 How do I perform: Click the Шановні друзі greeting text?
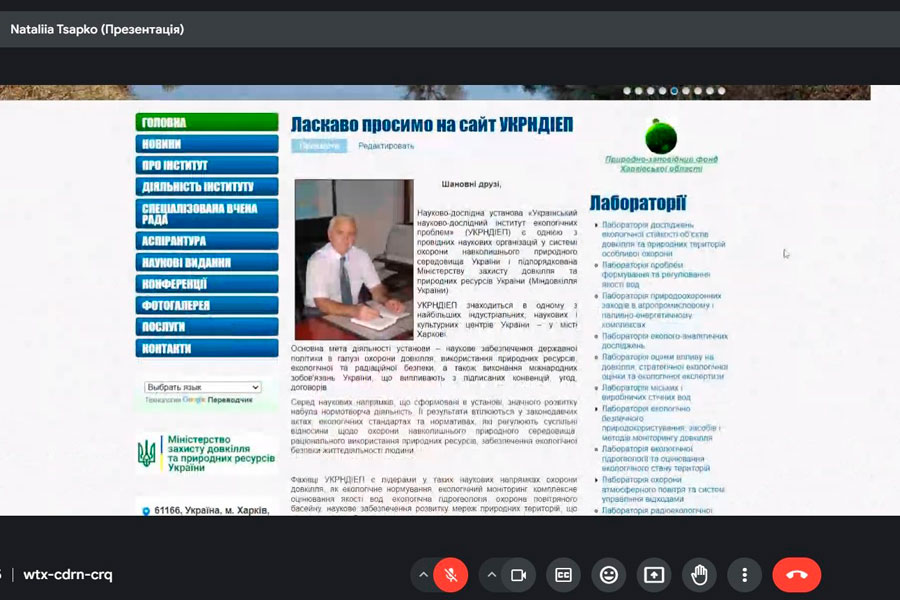click(x=471, y=184)
